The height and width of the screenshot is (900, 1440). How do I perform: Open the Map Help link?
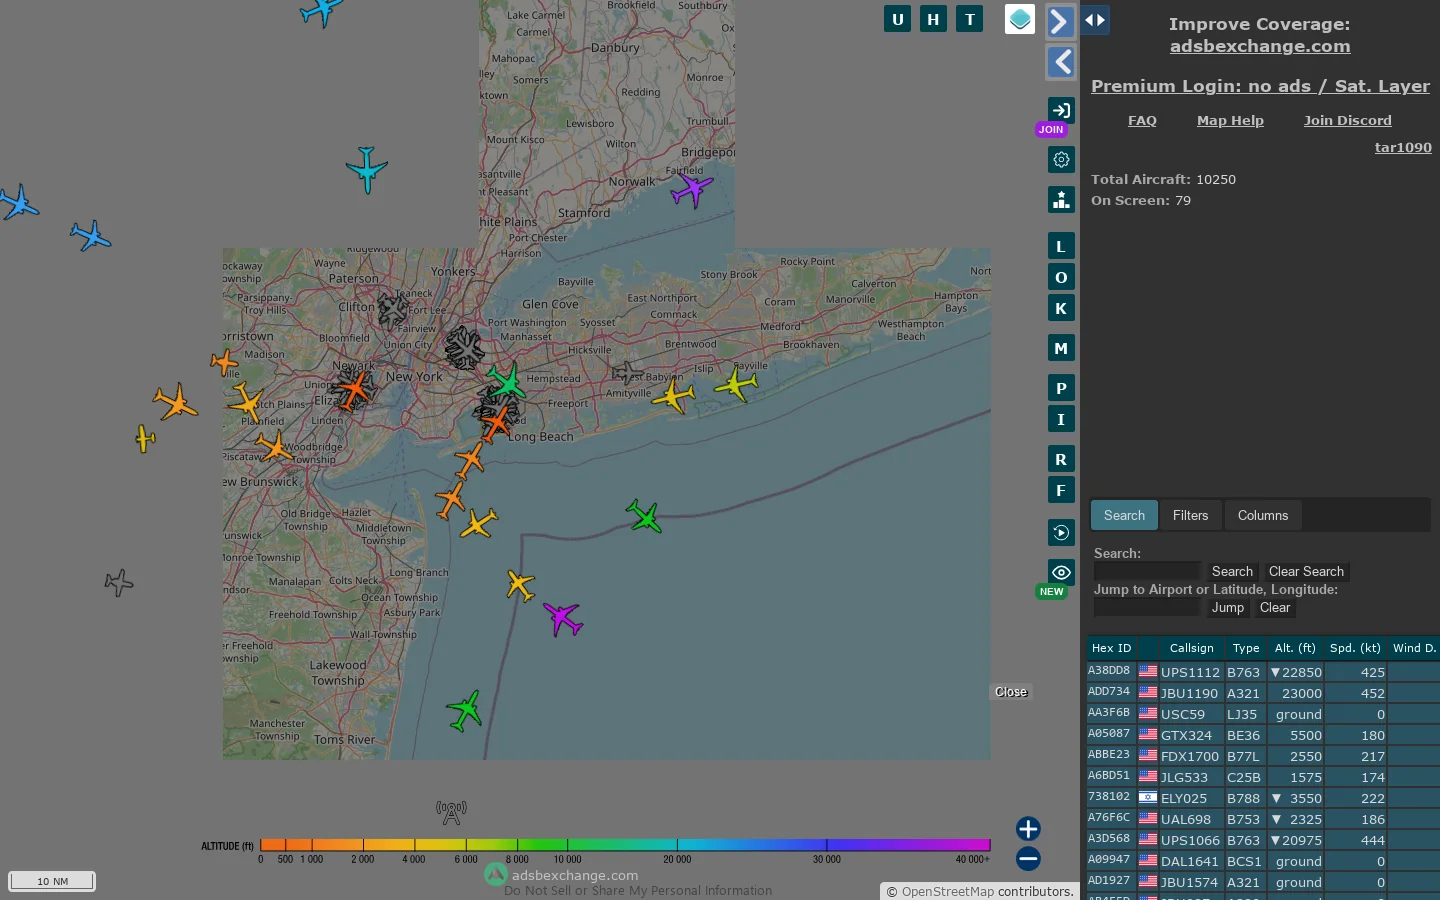[1230, 120]
